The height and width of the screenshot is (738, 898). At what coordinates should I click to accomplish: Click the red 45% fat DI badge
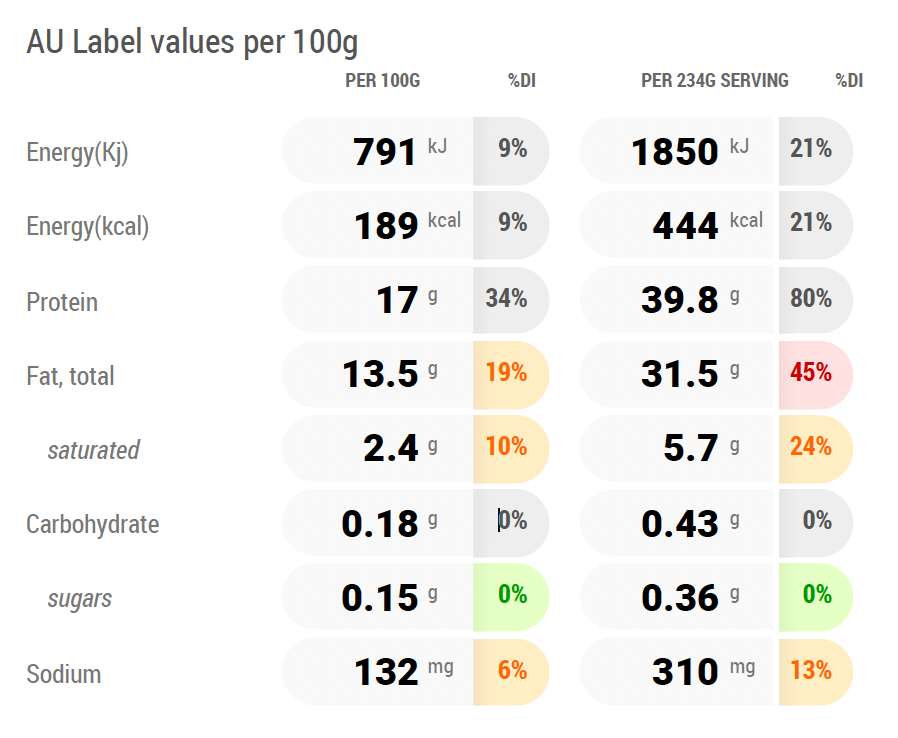816,374
